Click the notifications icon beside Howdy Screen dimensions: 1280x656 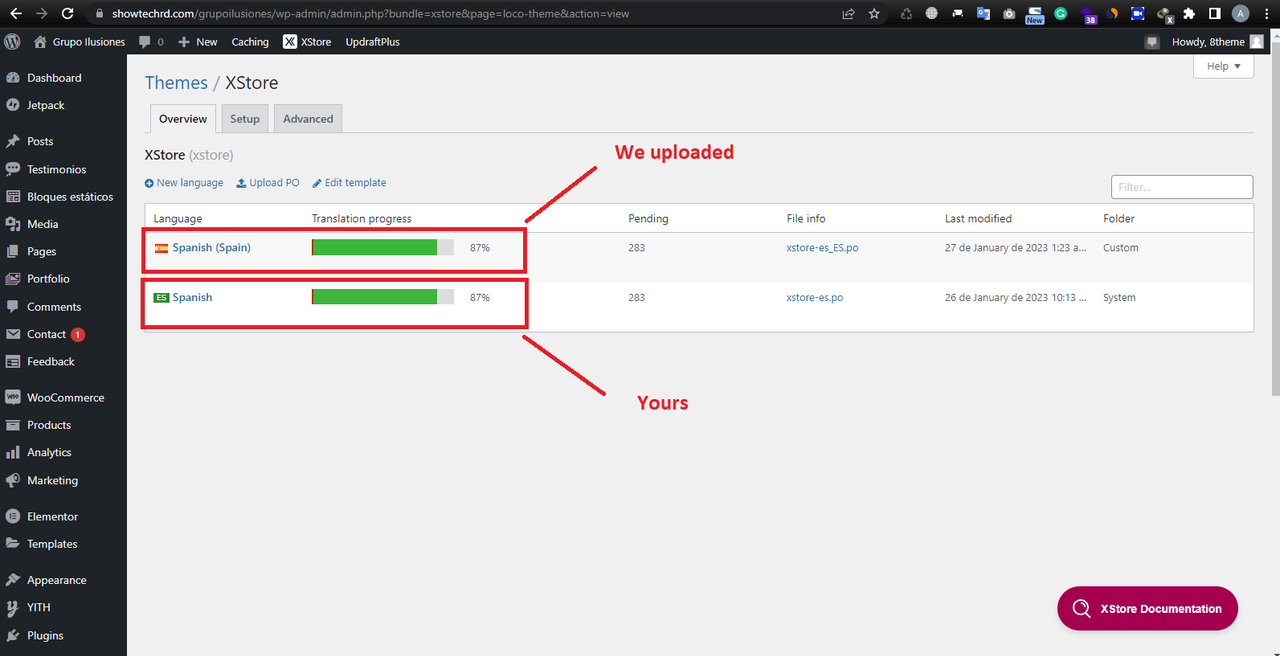(x=1152, y=42)
